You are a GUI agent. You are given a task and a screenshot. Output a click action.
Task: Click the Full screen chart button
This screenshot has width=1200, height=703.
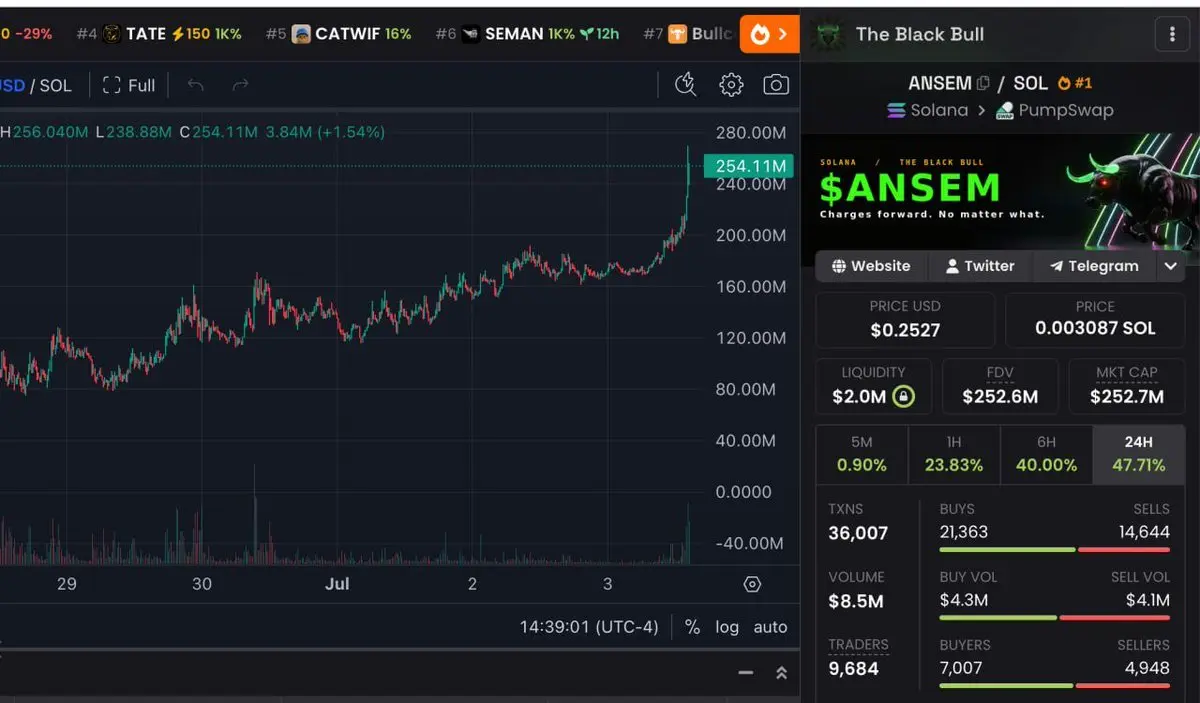pyautogui.click(x=129, y=85)
